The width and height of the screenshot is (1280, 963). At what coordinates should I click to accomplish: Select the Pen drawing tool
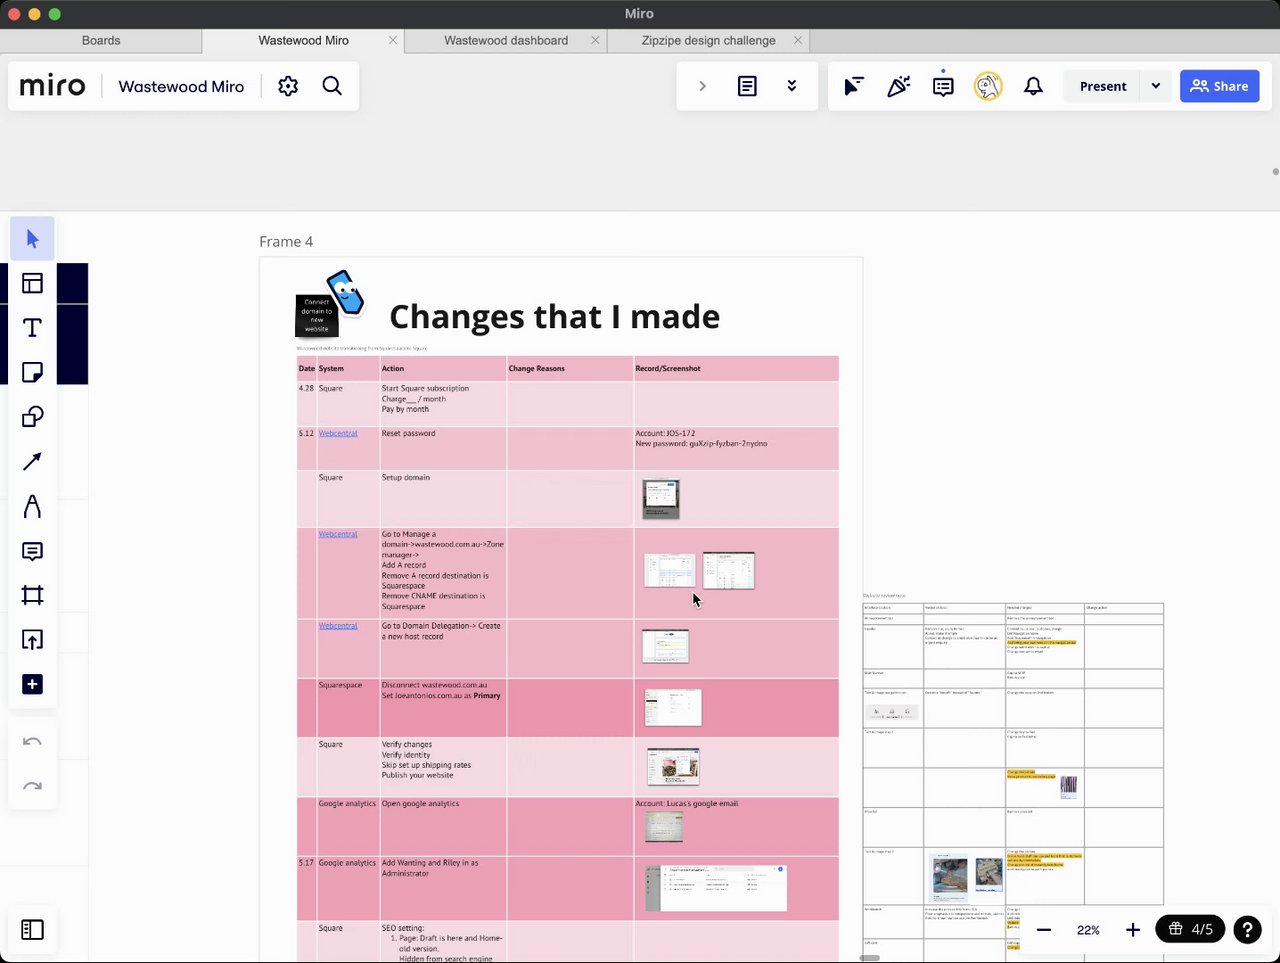(x=32, y=507)
